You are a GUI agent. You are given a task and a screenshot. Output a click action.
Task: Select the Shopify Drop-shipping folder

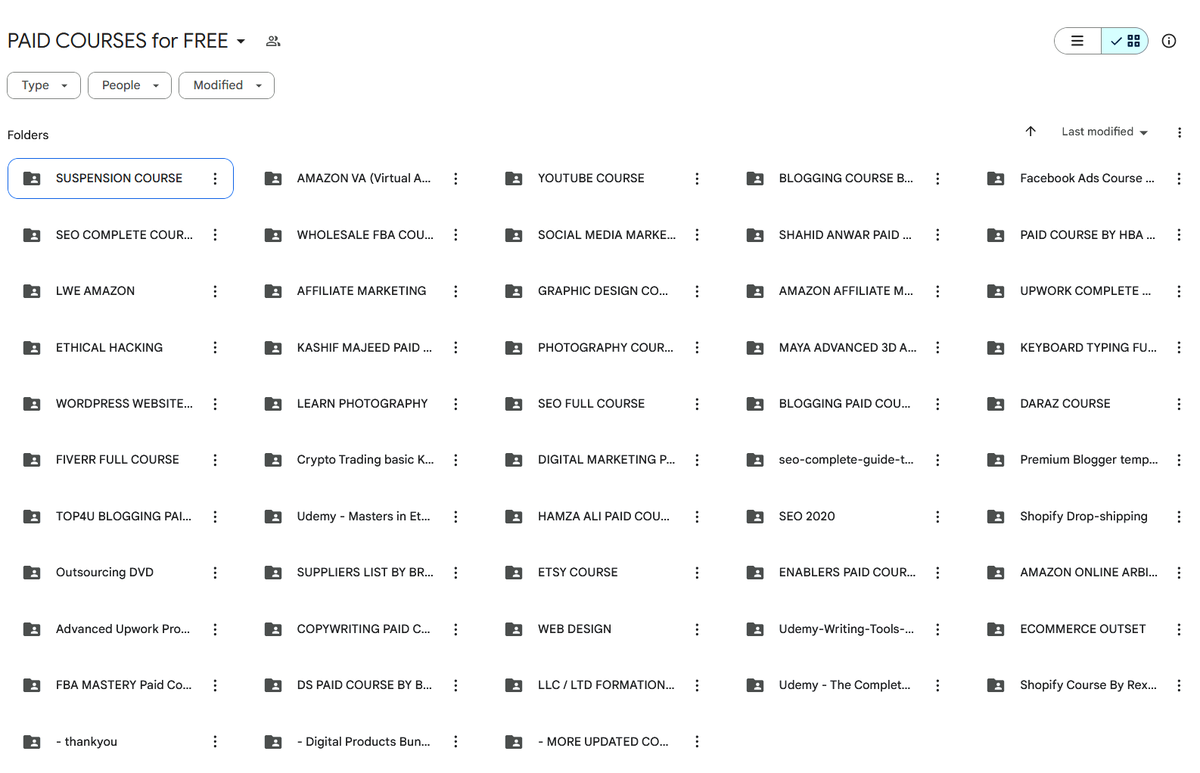tap(1084, 517)
